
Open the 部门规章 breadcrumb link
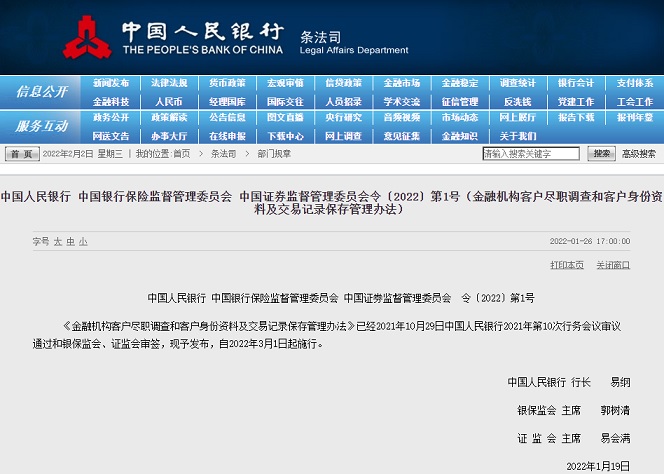(274, 154)
